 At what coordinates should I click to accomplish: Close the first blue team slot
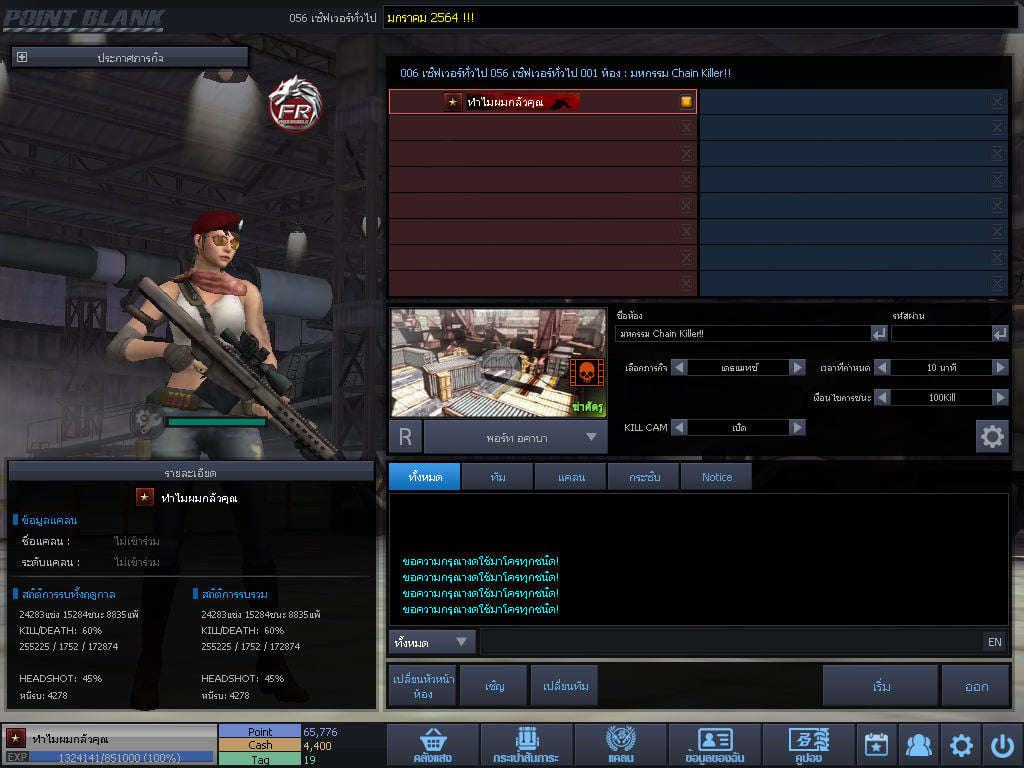[x=997, y=101]
